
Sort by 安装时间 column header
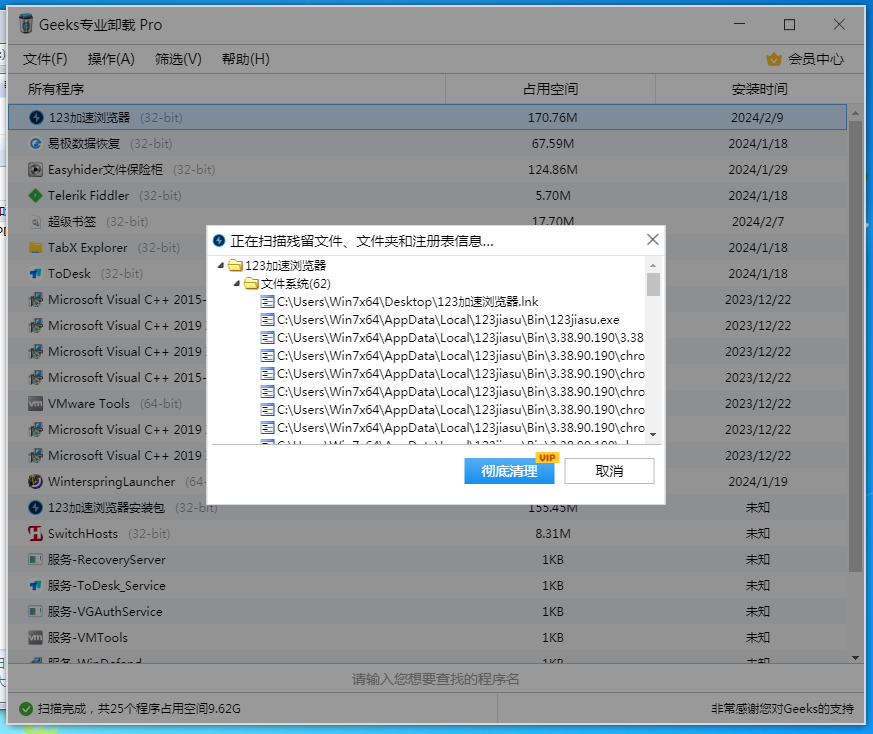(x=759, y=89)
